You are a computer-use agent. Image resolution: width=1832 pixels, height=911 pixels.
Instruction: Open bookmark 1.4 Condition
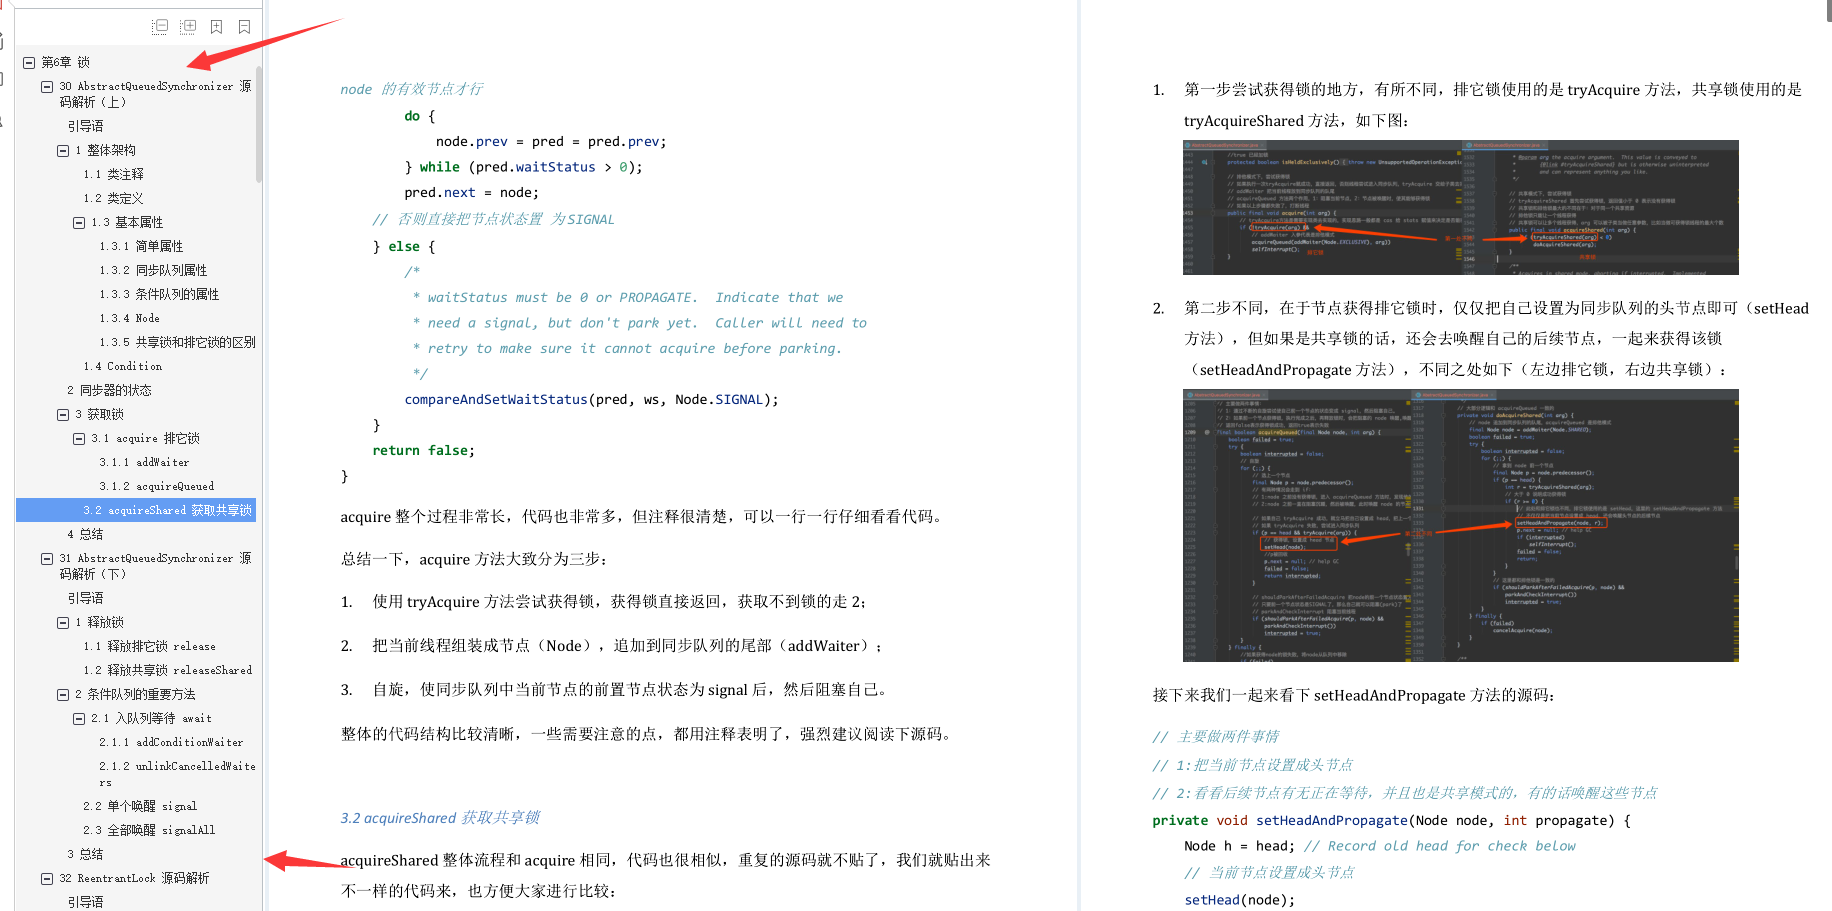(122, 366)
